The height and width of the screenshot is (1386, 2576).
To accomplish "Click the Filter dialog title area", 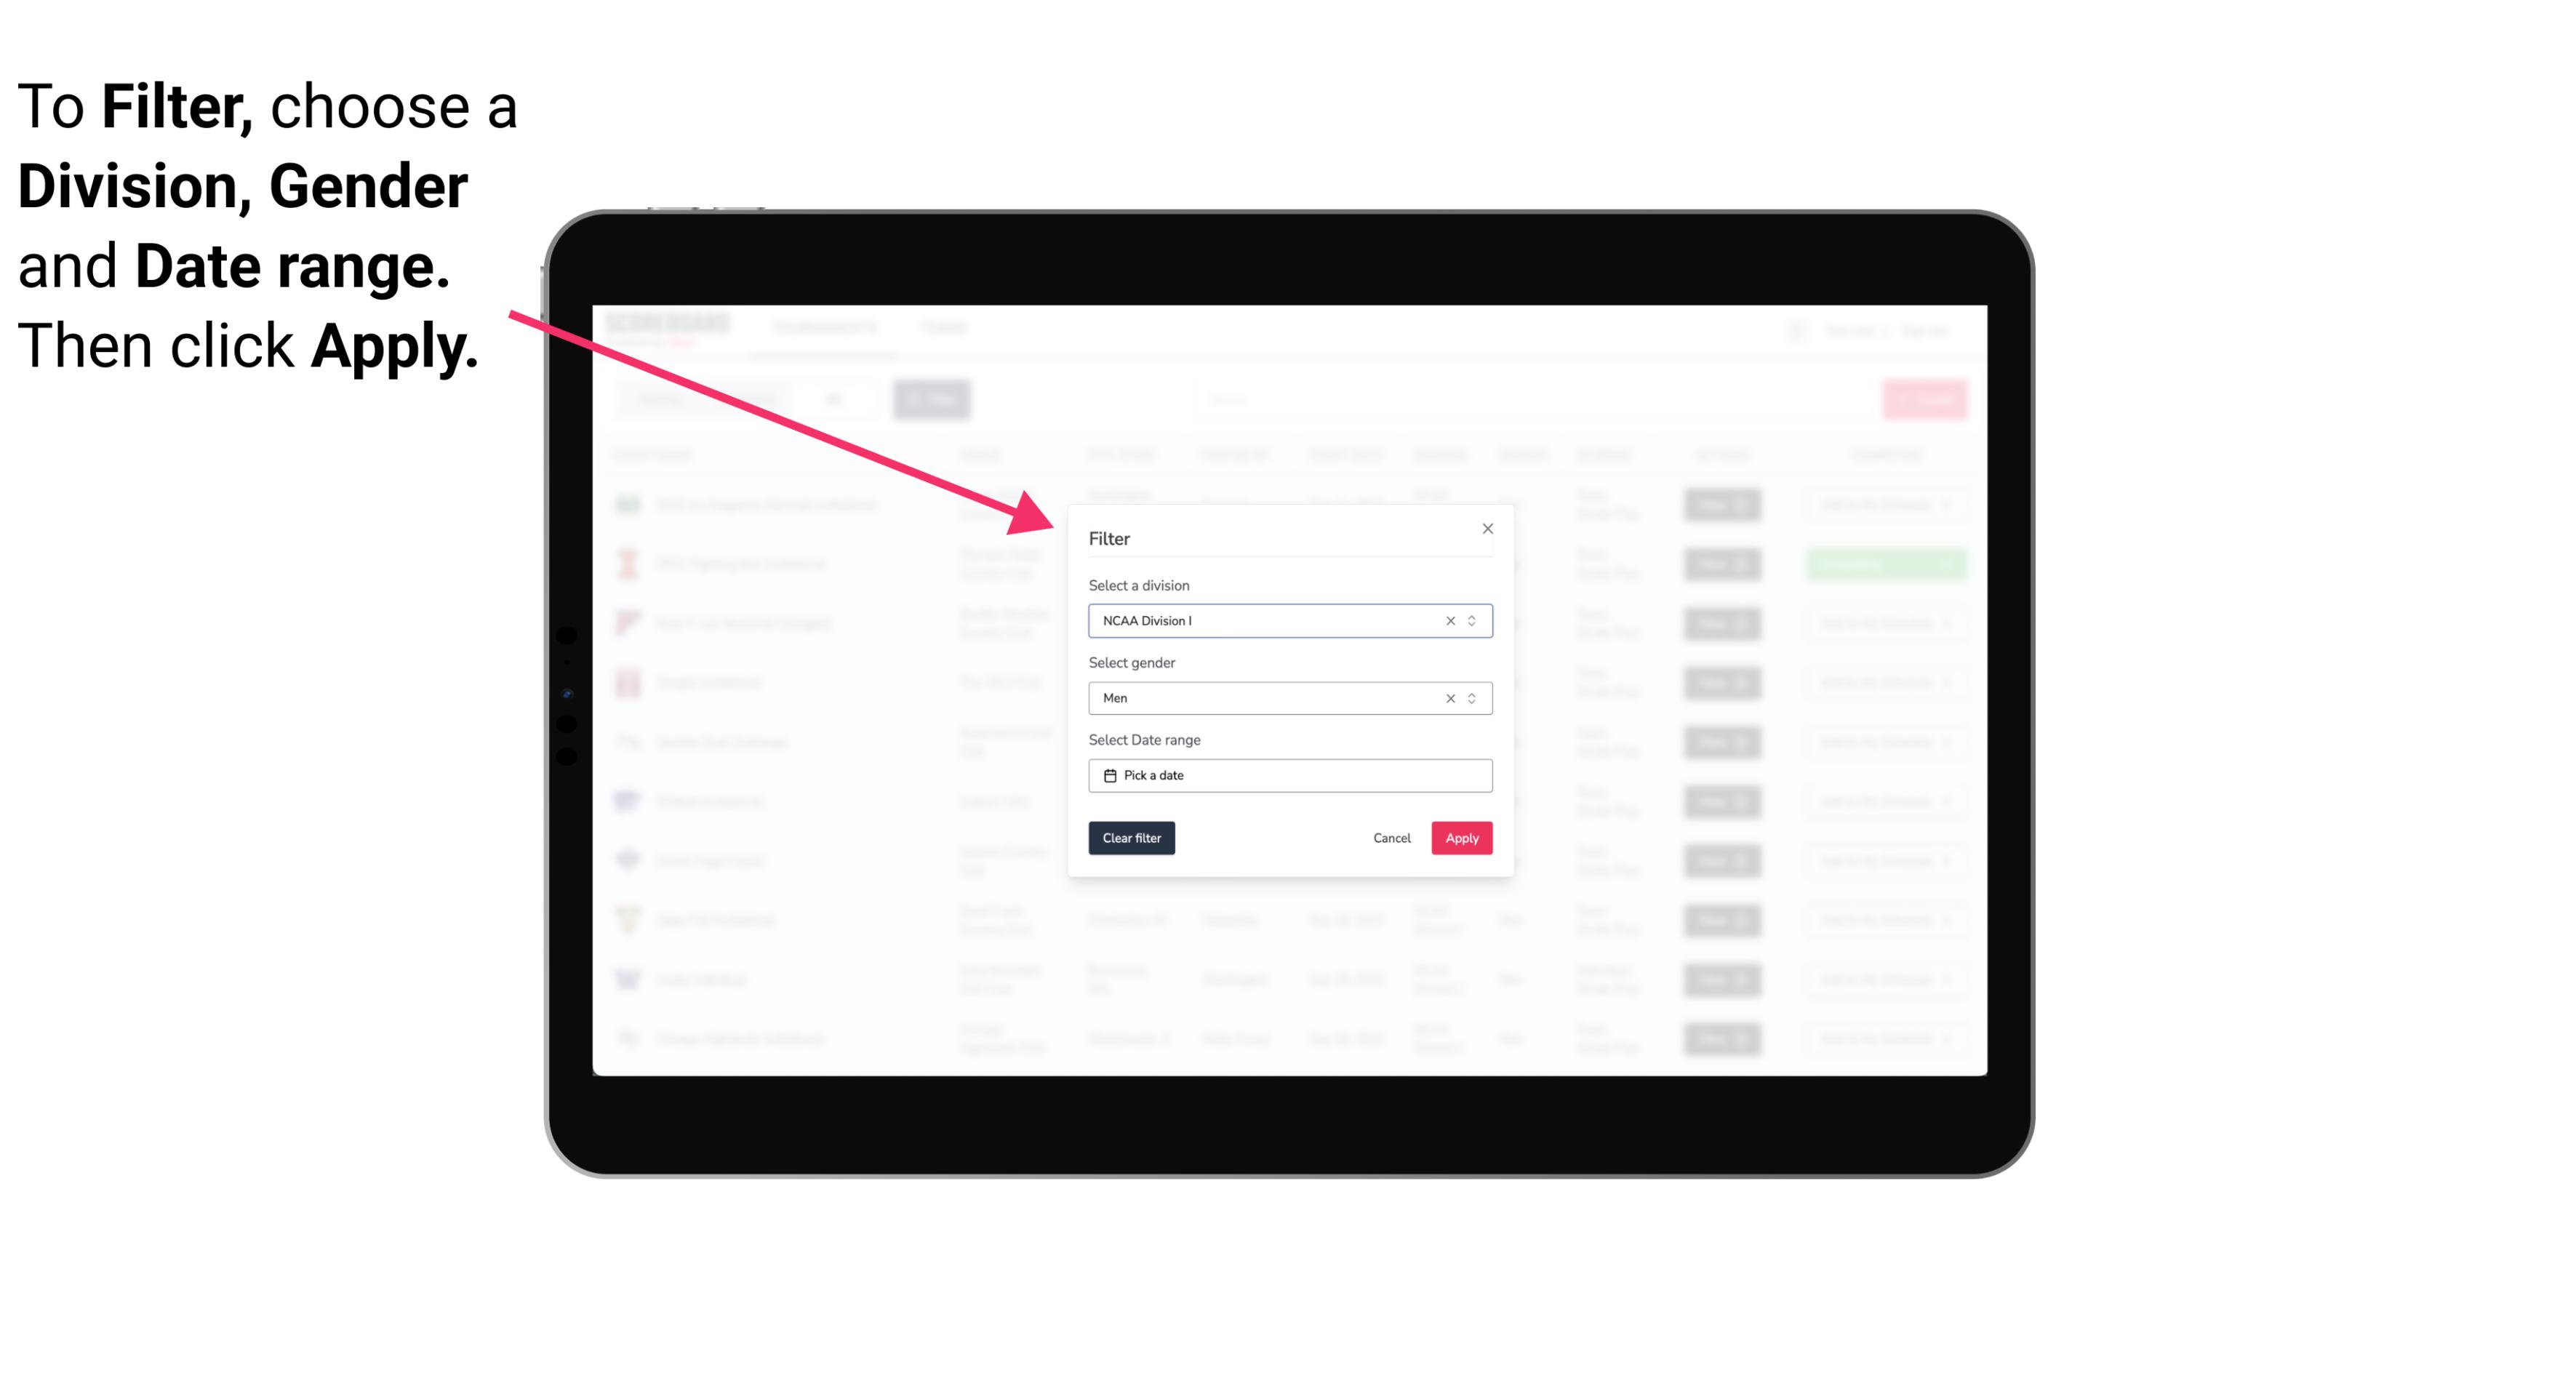I will (x=1111, y=537).
